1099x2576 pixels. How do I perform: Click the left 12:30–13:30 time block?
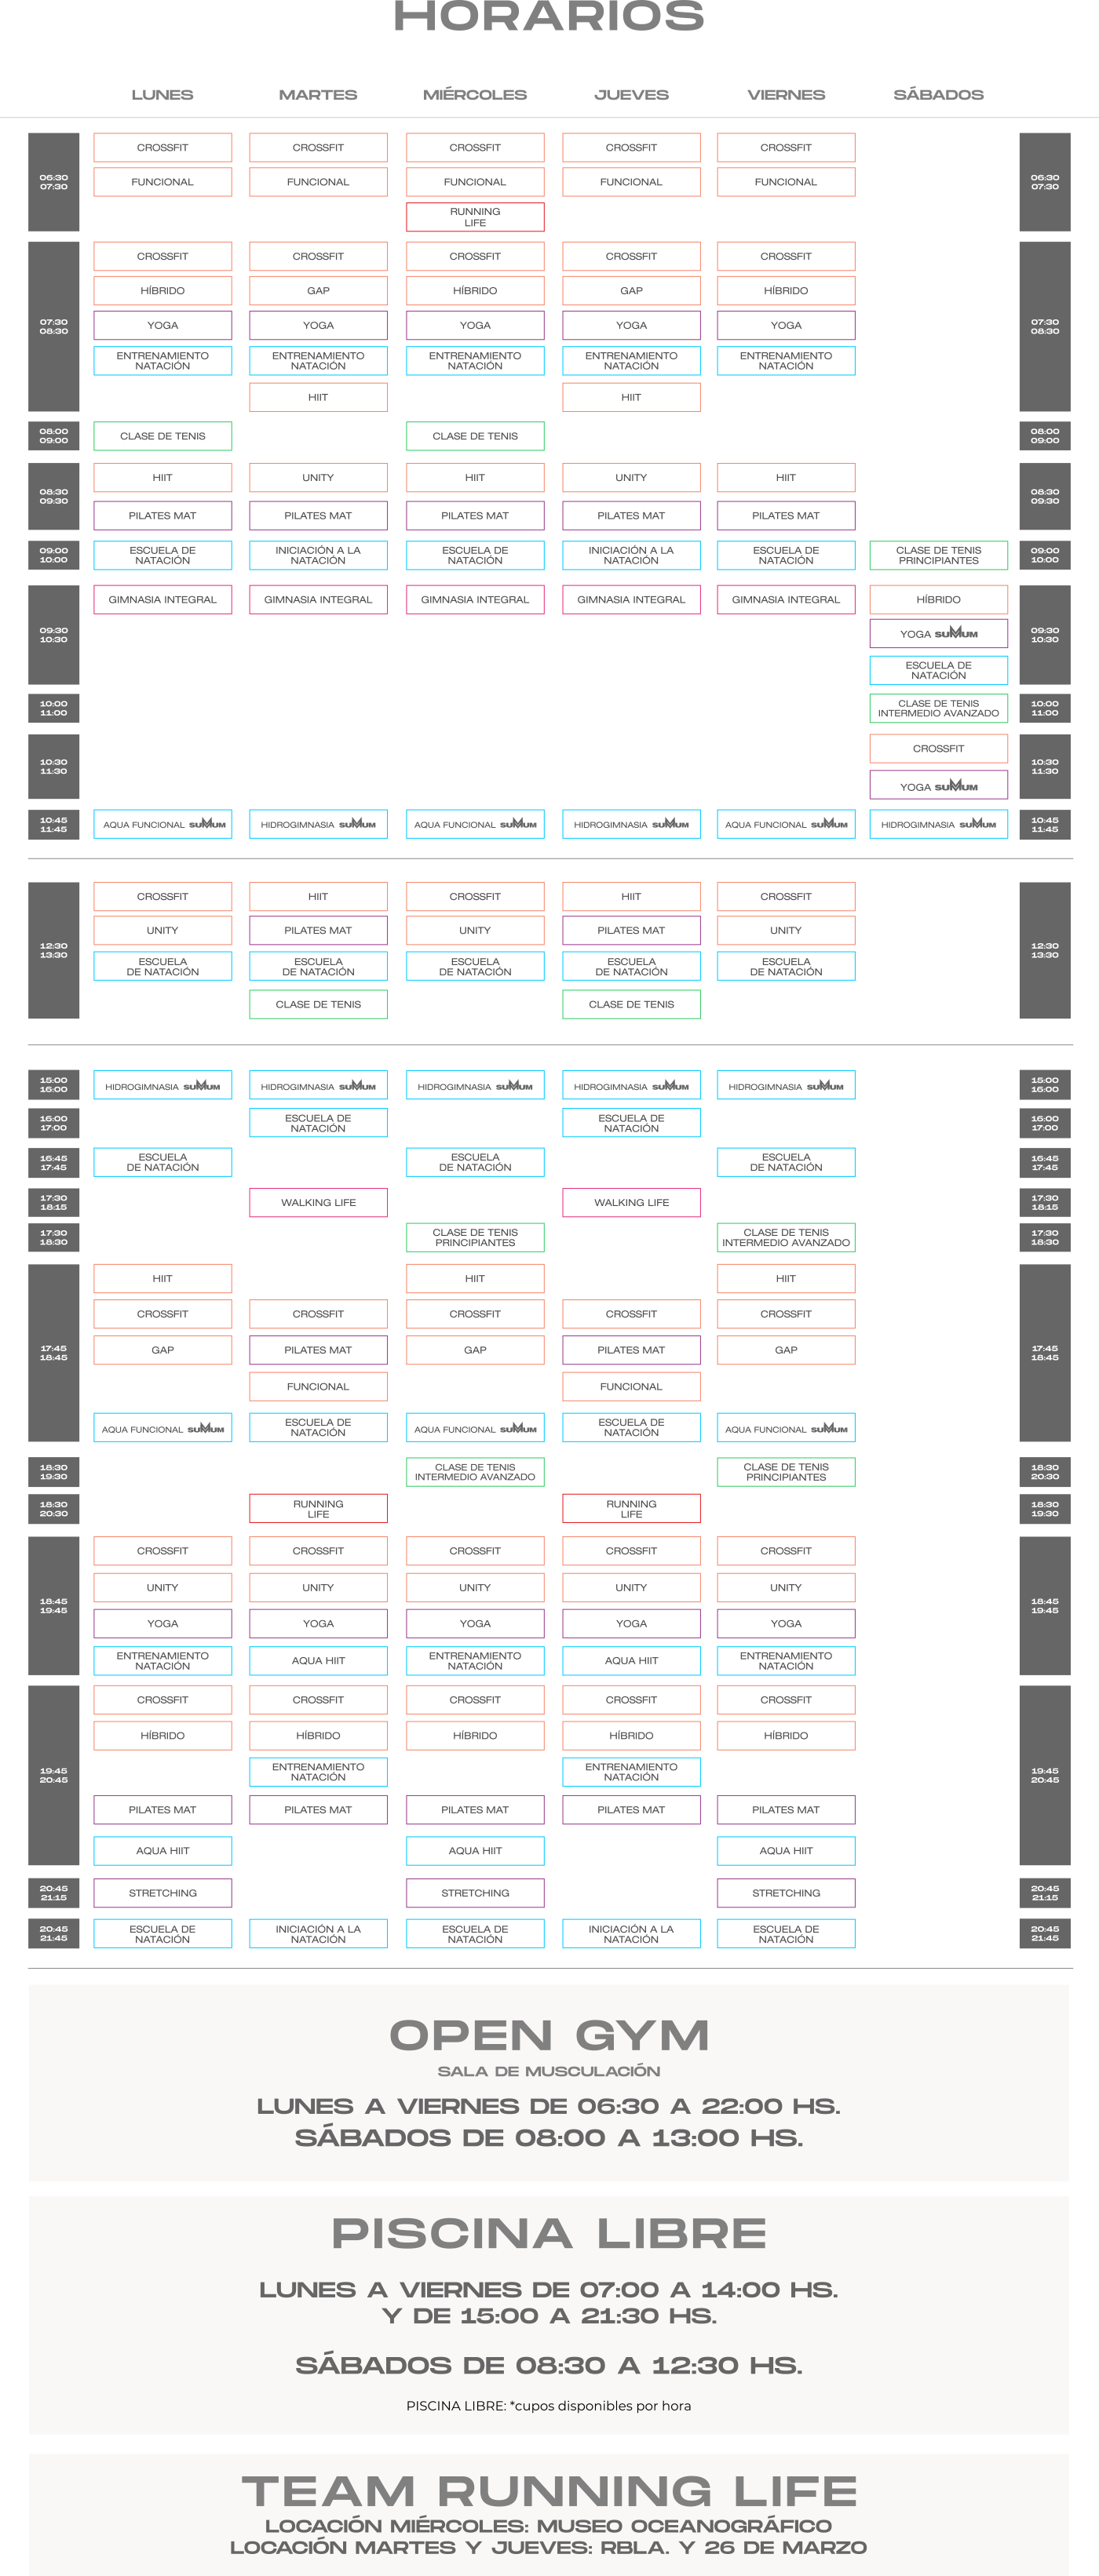[x=54, y=950]
